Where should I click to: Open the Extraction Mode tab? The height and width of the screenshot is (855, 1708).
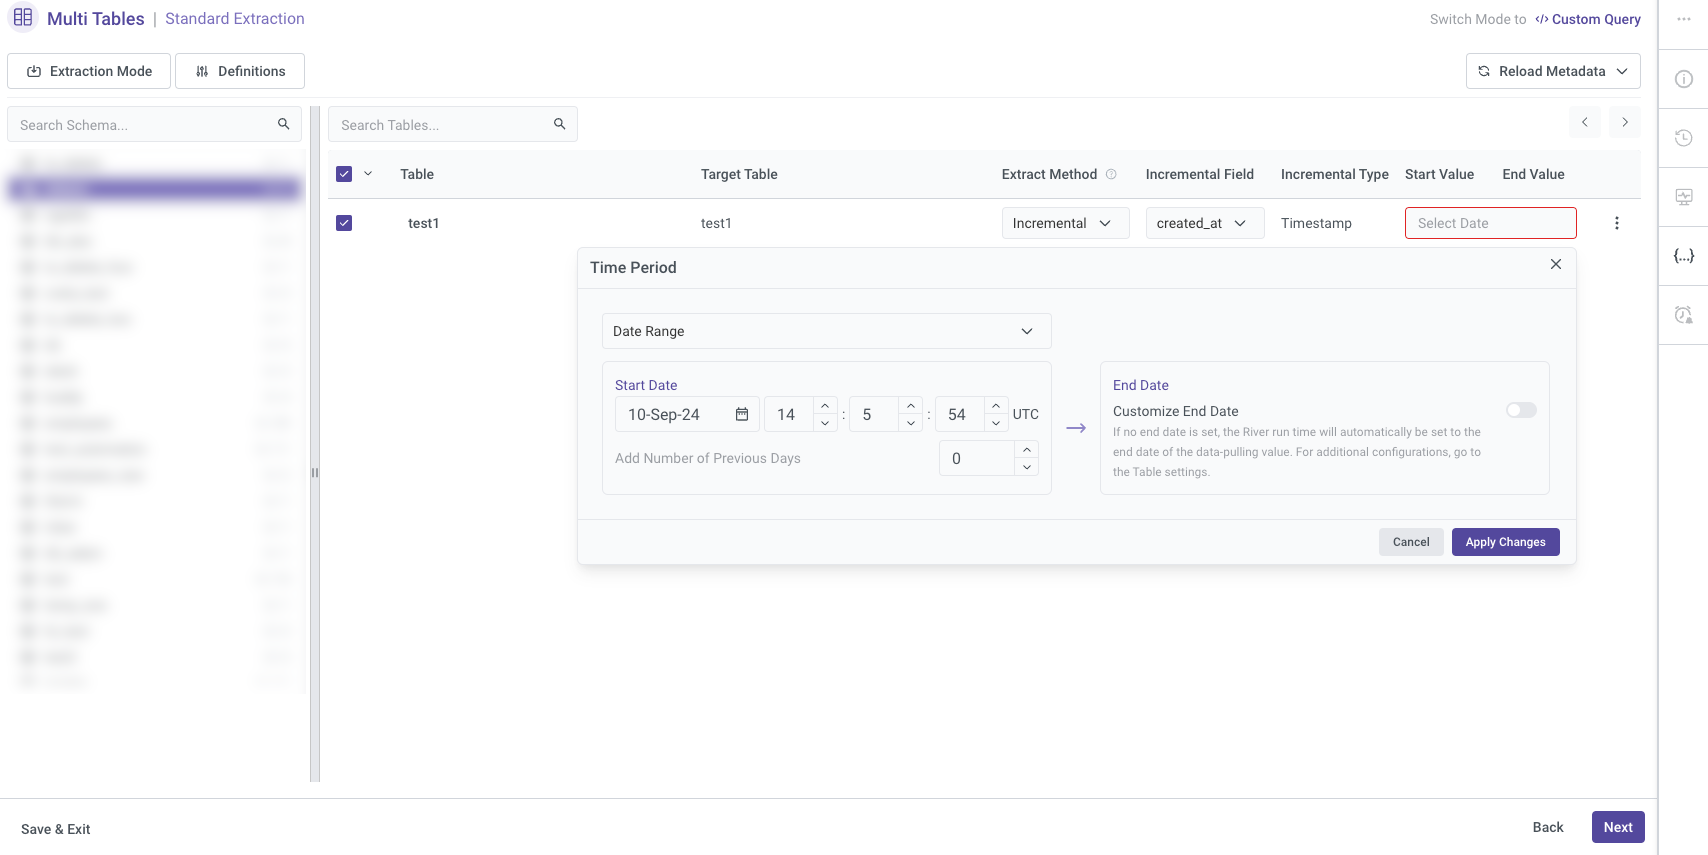pyautogui.click(x=89, y=71)
